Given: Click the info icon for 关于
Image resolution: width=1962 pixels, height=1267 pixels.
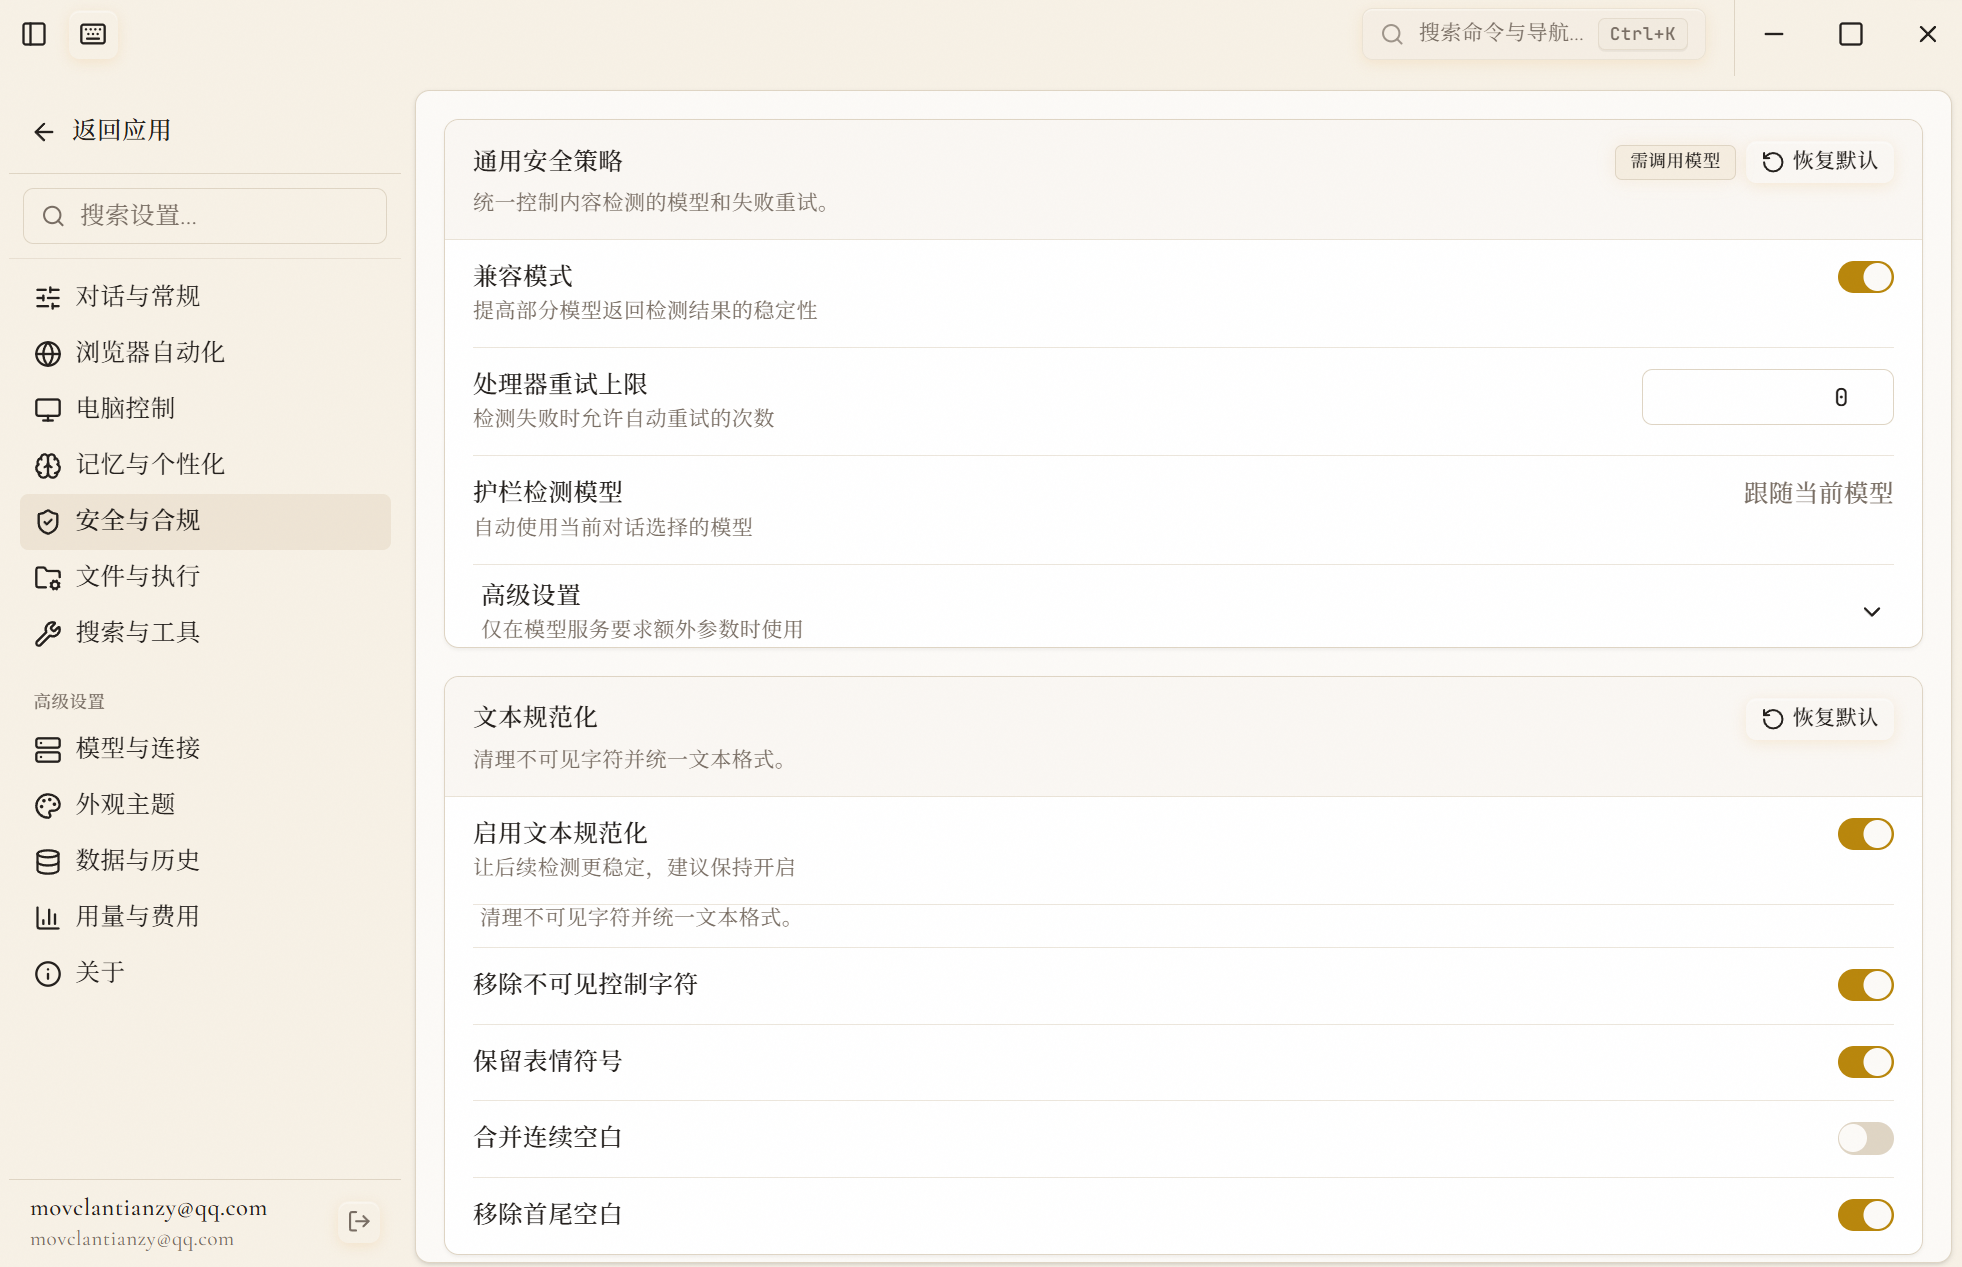Looking at the screenshot, I should (x=48, y=973).
